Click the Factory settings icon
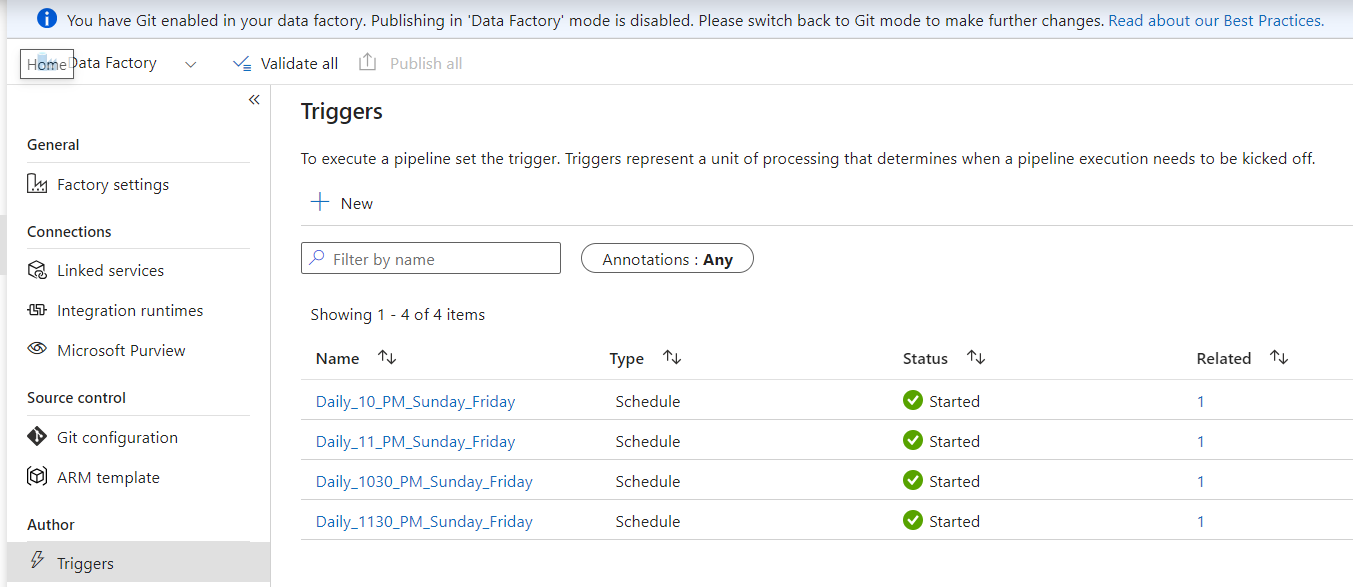This screenshot has width=1353, height=587. tap(38, 184)
